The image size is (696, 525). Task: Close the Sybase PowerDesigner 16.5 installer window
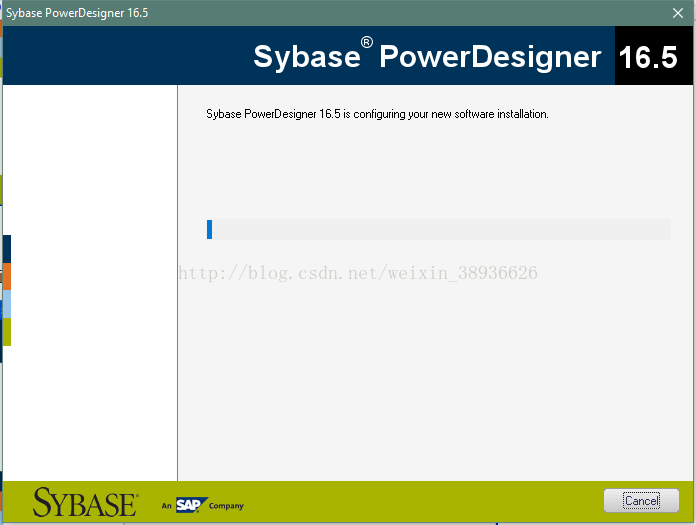click(x=678, y=13)
